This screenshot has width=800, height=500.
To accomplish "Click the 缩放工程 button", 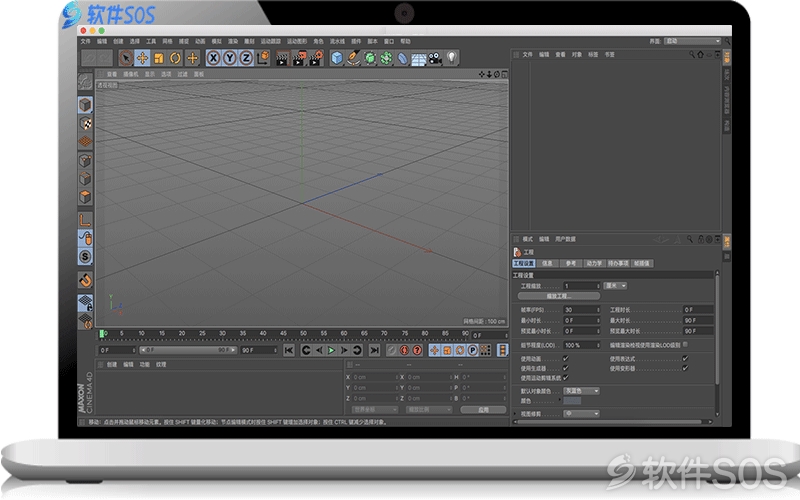I will pyautogui.click(x=559, y=296).
